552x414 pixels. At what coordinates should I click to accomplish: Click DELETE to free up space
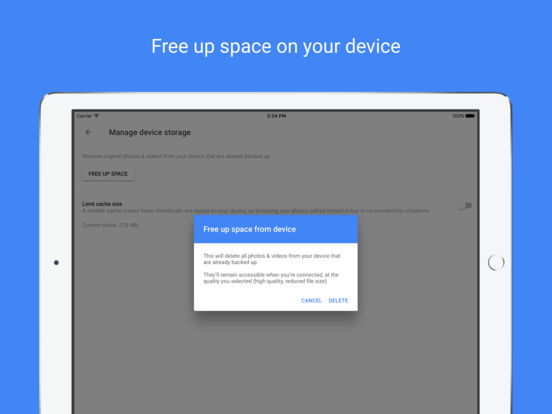pyautogui.click(x=338, y=301)
